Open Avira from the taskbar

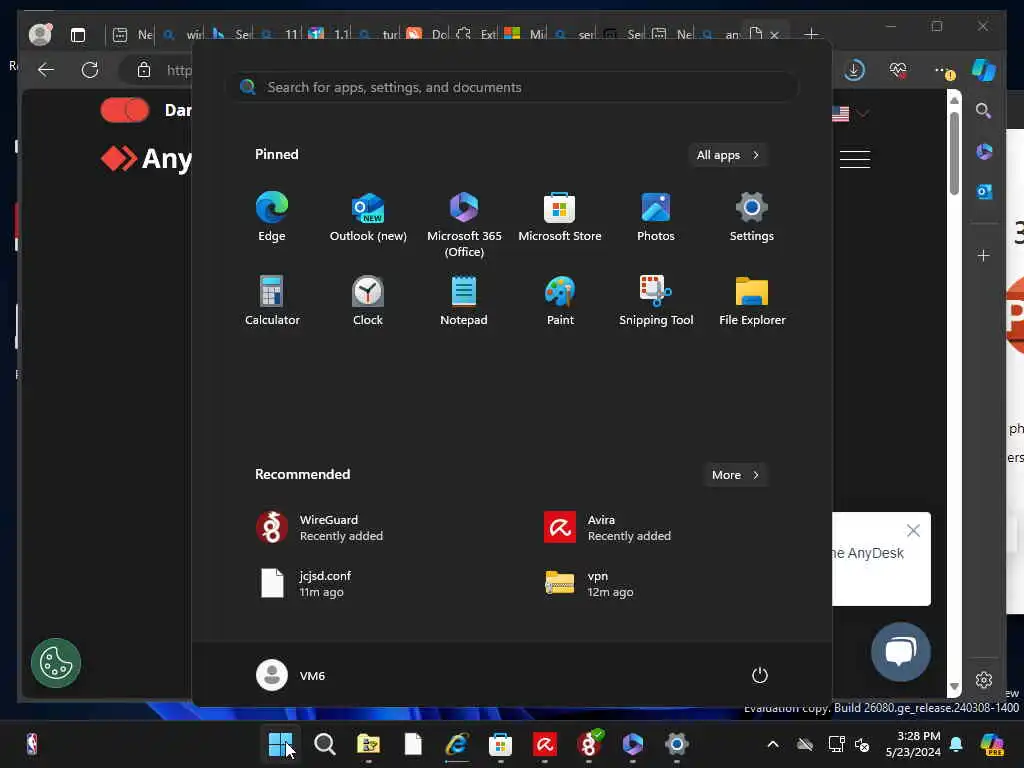point(545,744)
